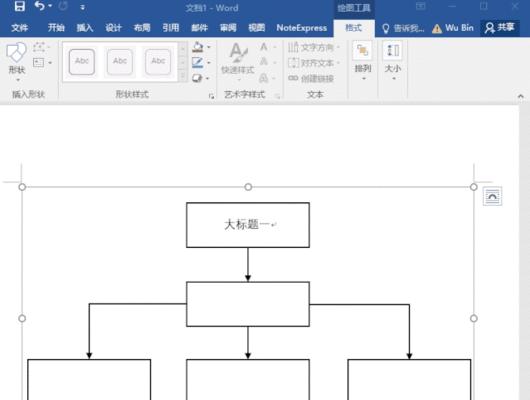Switch to the 布局 tab

(142, 28)
